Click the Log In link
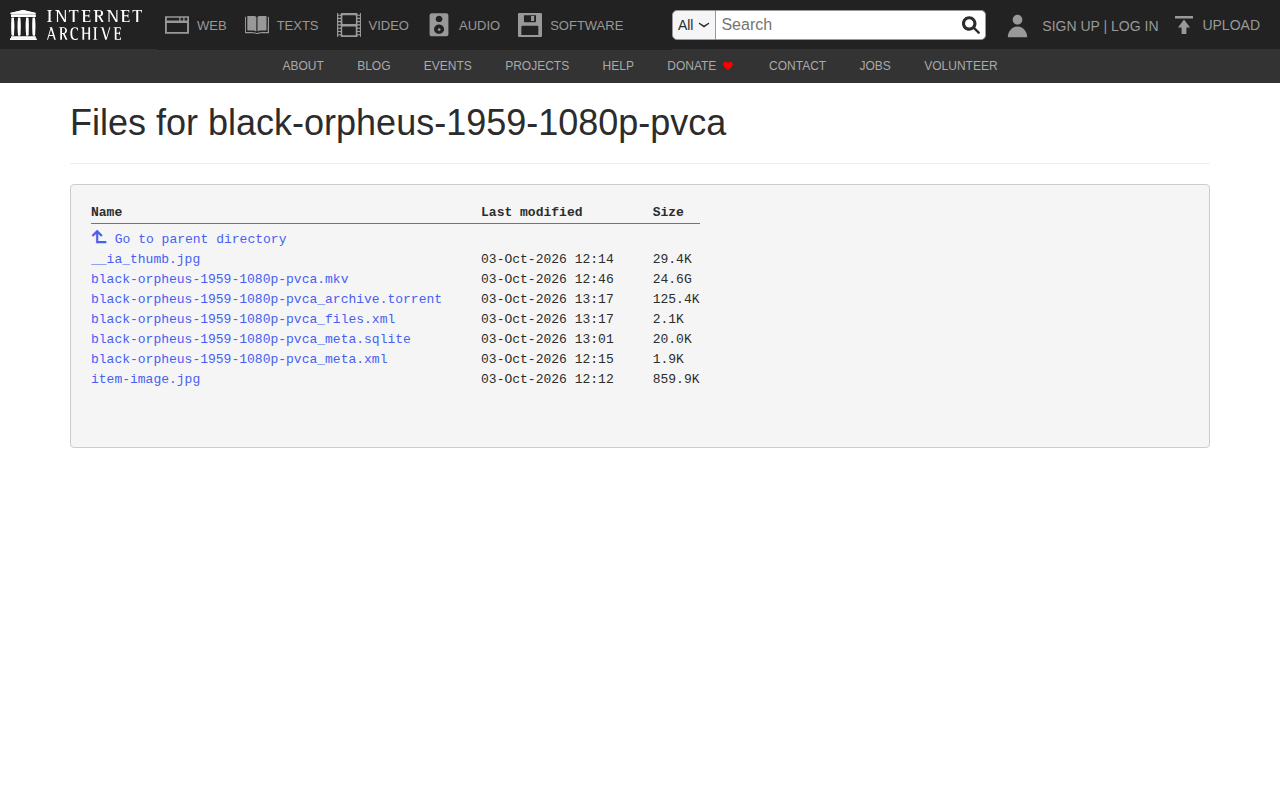1280x800 pixels. [1135, 26]
